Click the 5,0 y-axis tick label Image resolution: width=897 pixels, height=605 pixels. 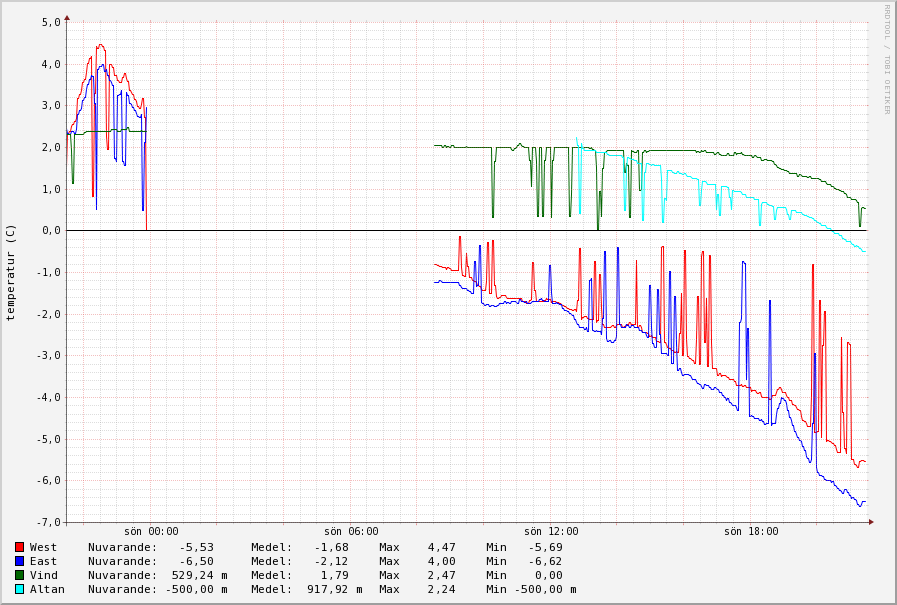51,22
